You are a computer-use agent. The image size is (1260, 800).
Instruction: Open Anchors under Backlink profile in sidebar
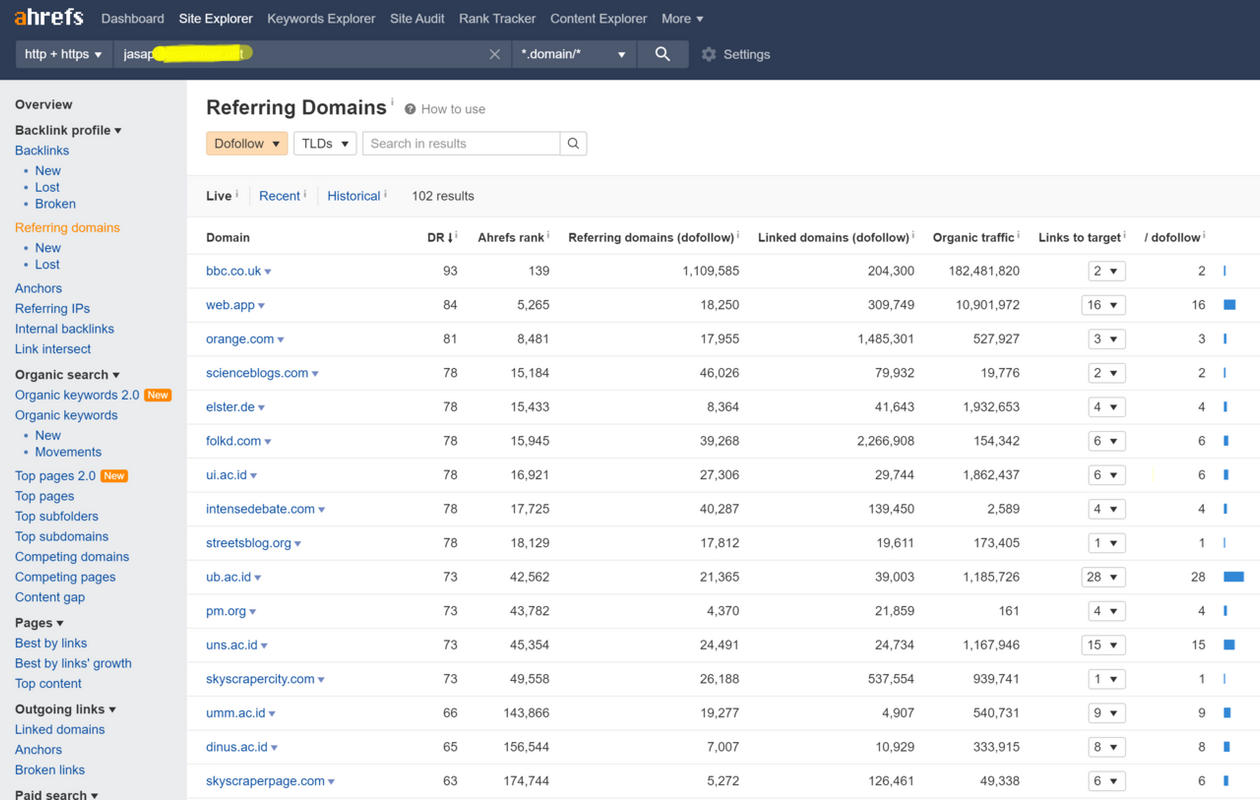(x=38, y=288)
